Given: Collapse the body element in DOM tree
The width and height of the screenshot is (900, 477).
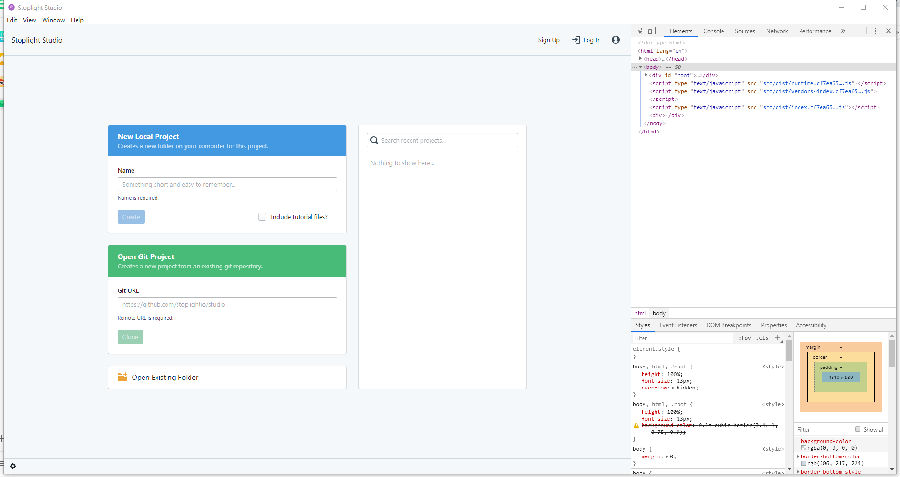Looking at the screenshot, I should pyautogui.click(x=641, y=67).
